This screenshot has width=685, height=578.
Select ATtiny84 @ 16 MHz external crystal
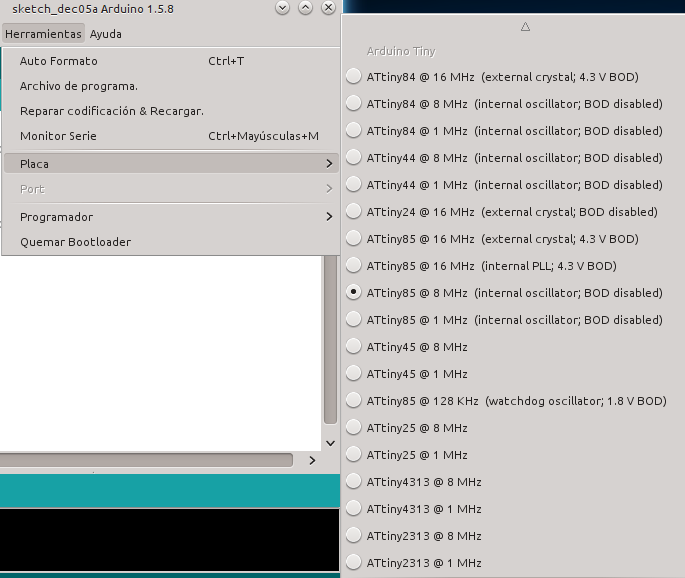[513, 77]
